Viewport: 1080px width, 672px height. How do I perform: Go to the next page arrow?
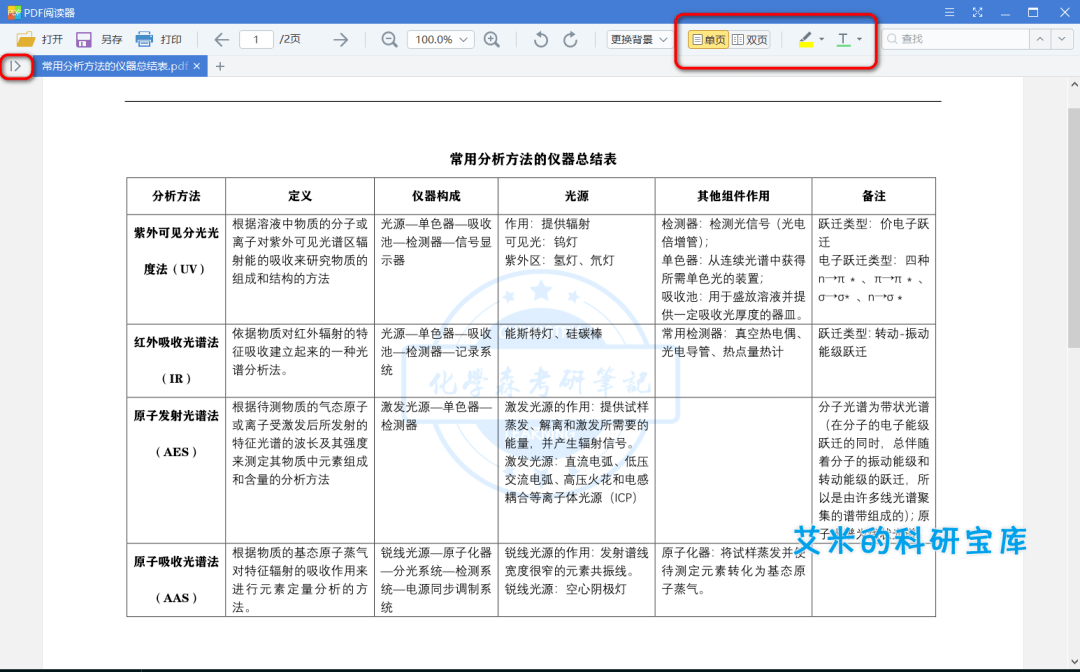click(x=340, y=39)
